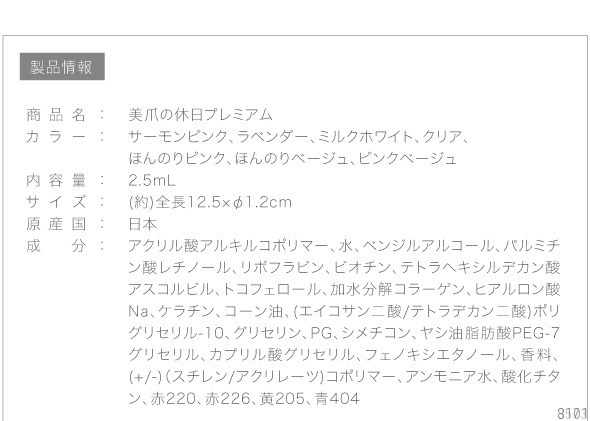
Task: Select the 成分 label
Action: click(x=56, y=246)
